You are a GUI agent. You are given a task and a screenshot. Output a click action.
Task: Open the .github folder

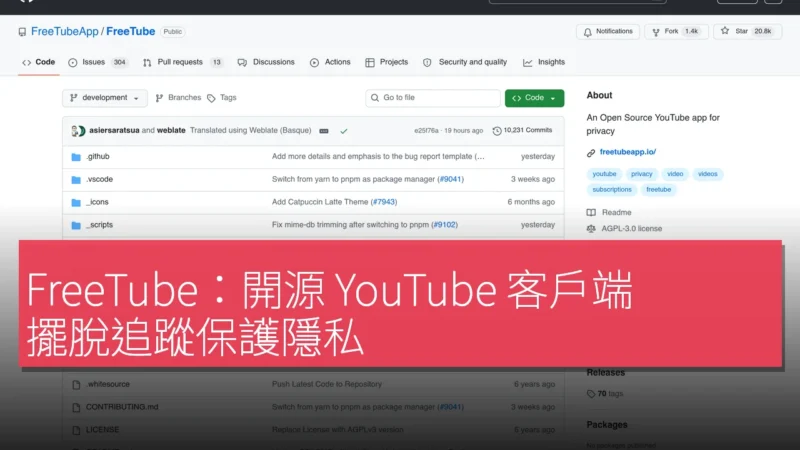(x=97, y=157)
